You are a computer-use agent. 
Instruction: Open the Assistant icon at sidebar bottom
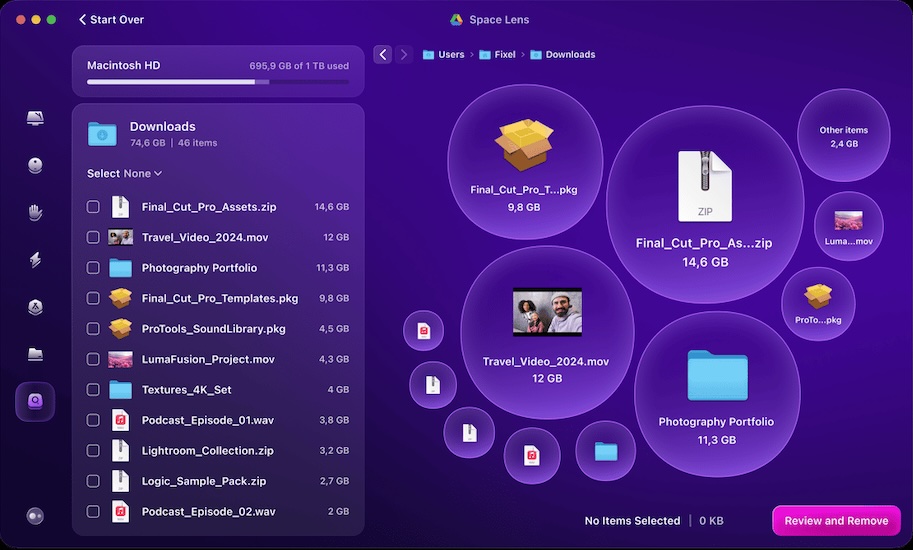pyautogui.click(x=35, y=516)
